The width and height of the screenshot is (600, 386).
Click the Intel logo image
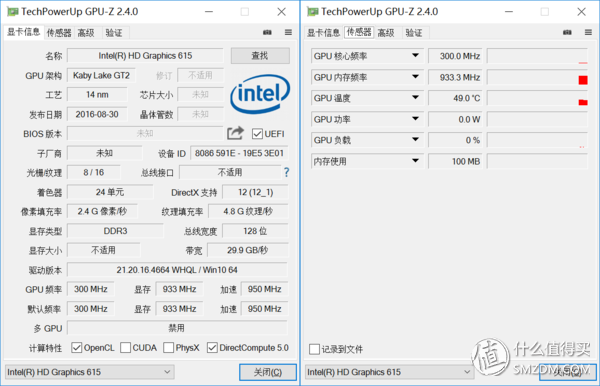pos(260,94)
